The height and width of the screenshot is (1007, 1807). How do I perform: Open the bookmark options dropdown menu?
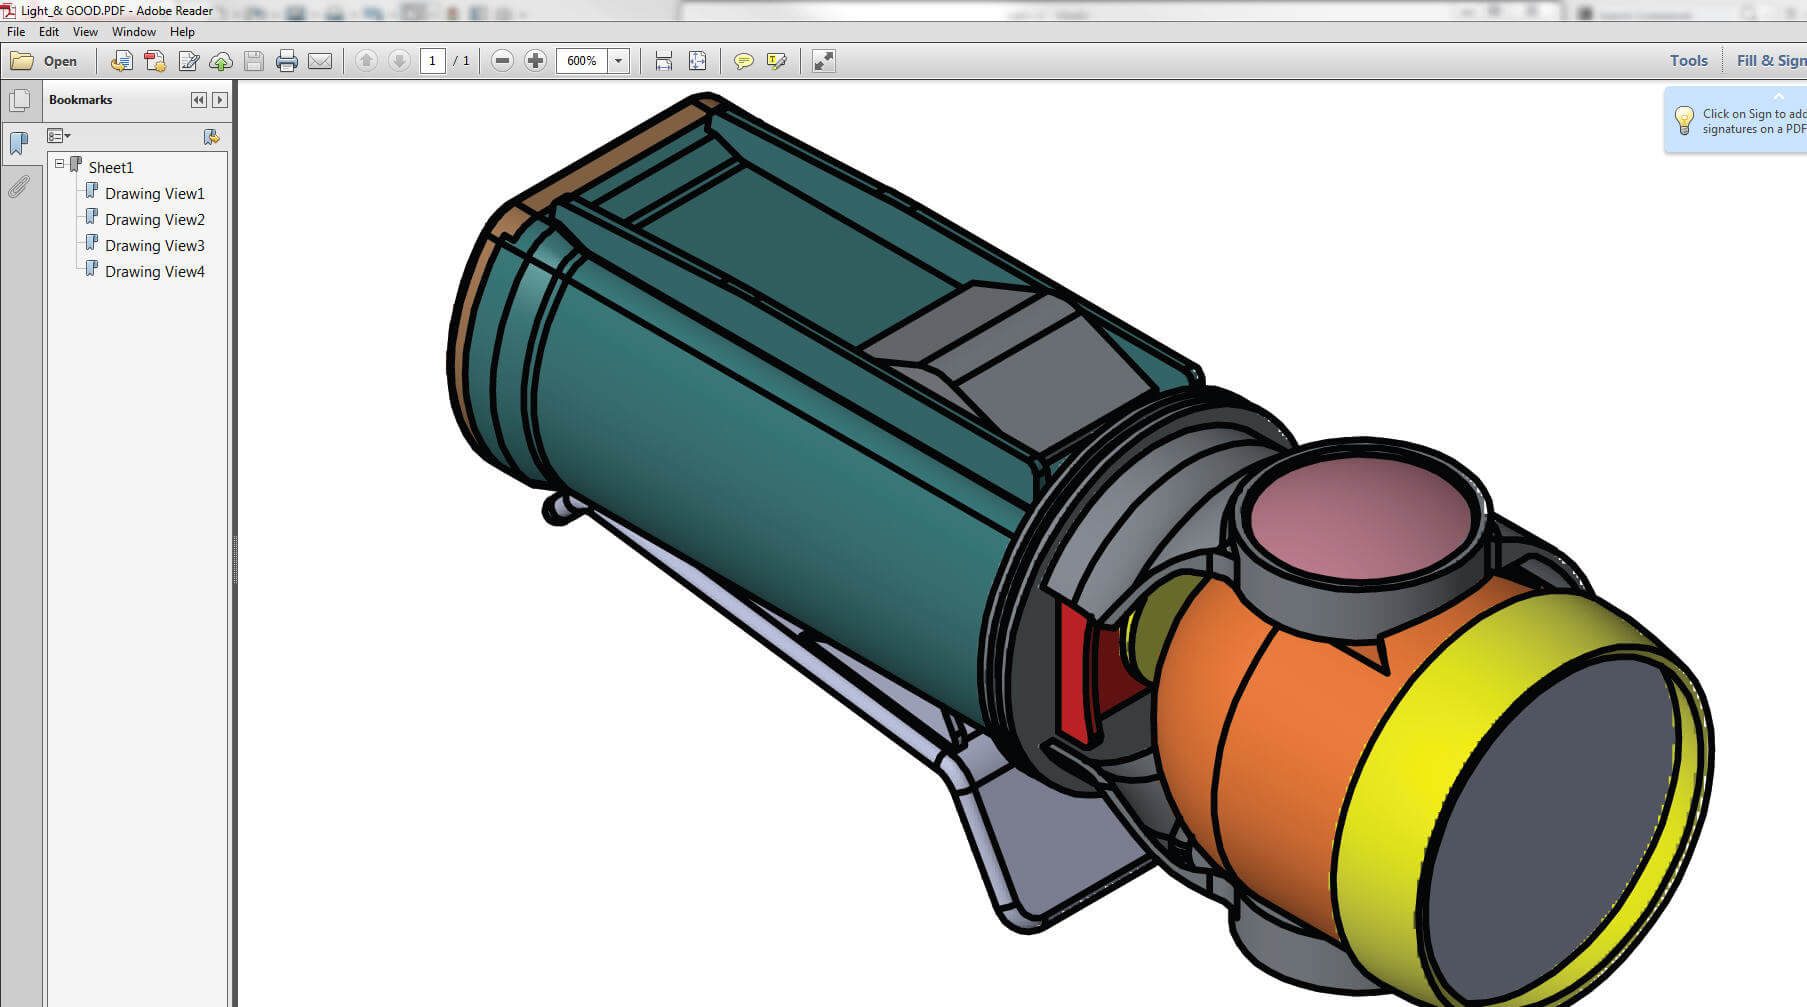tap(59, 136)
